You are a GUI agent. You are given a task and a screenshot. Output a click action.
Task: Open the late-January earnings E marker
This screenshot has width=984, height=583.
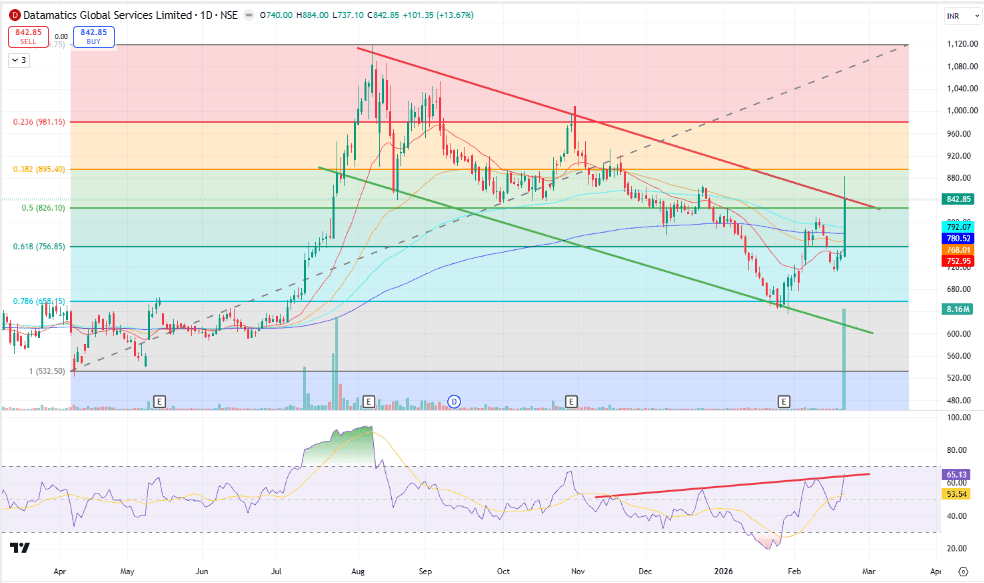tap(784, 401)
